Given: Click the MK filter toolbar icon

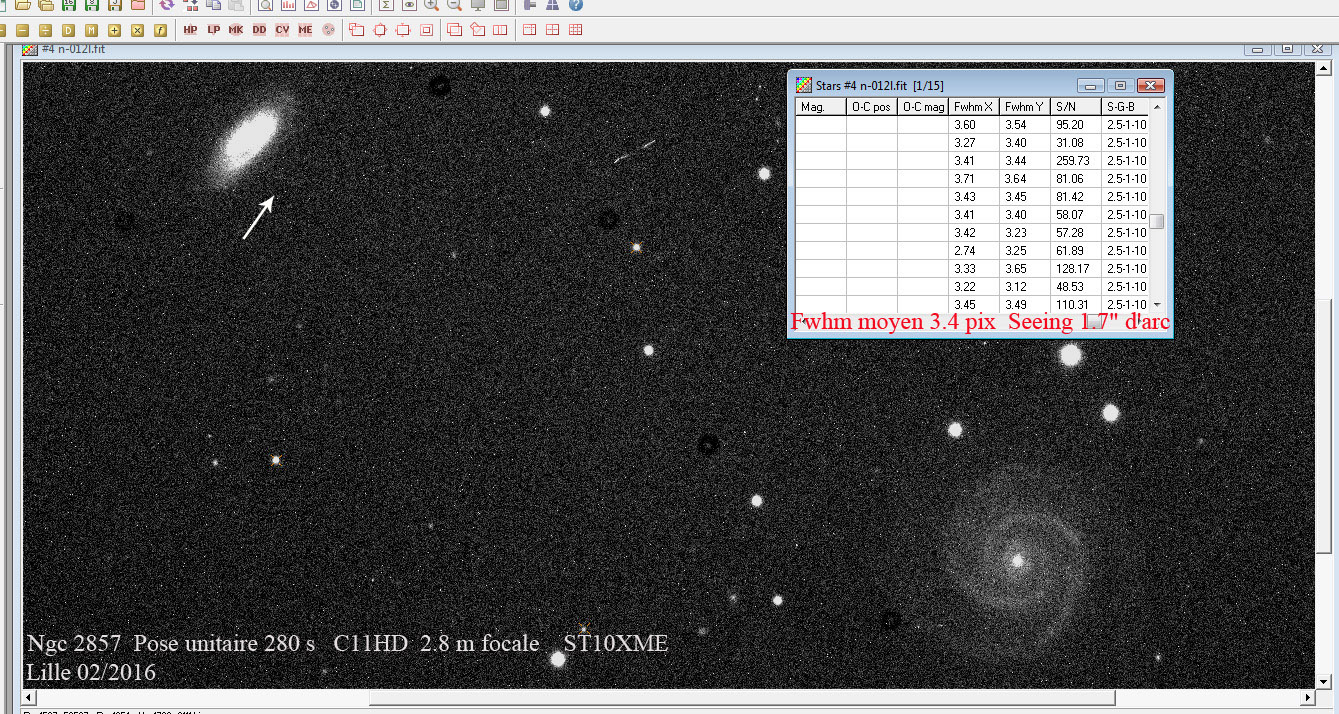Looking at the screenshot, I should (x=236, y=30).
